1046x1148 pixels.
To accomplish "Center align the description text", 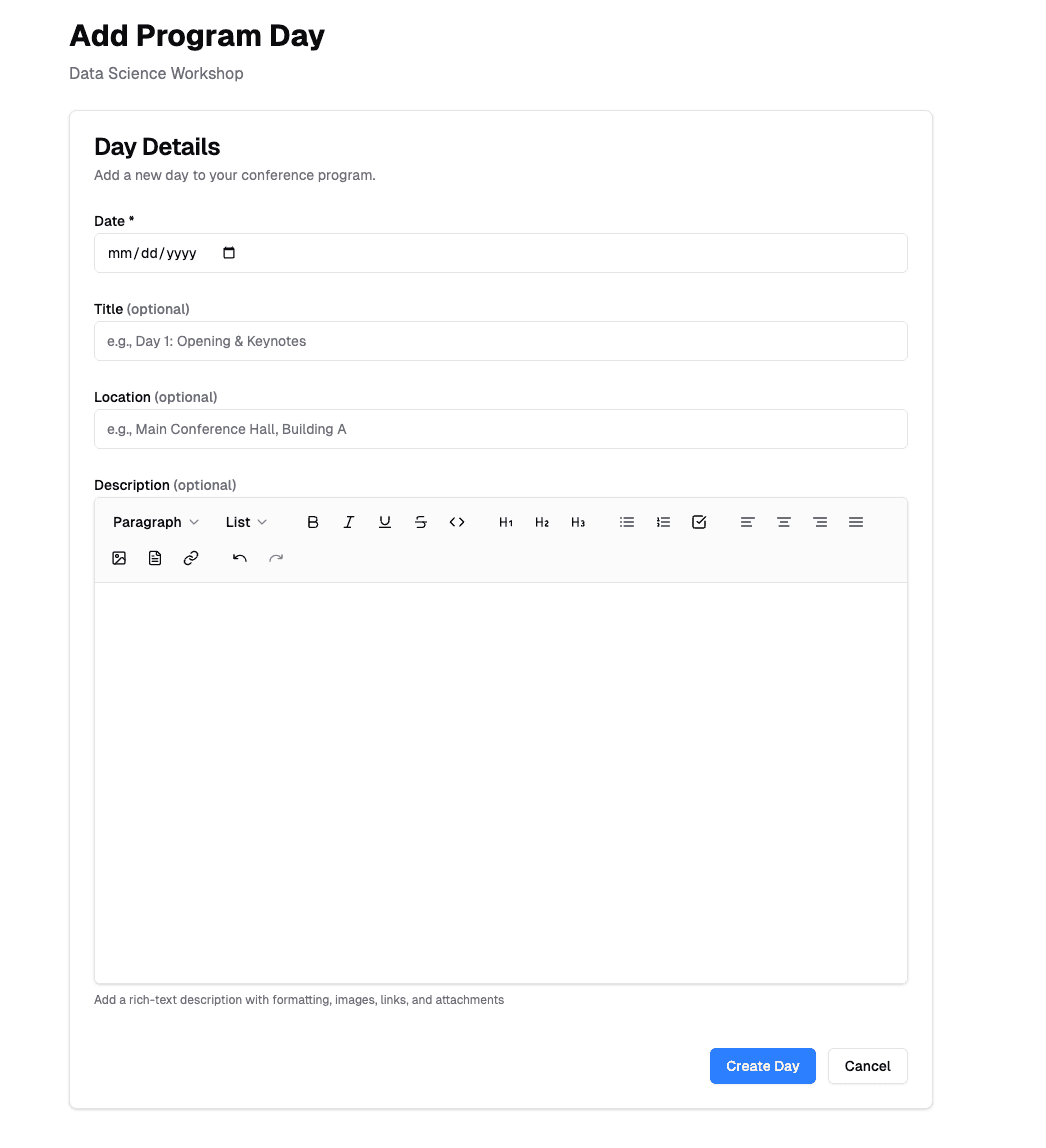I will tap(784, 521).
